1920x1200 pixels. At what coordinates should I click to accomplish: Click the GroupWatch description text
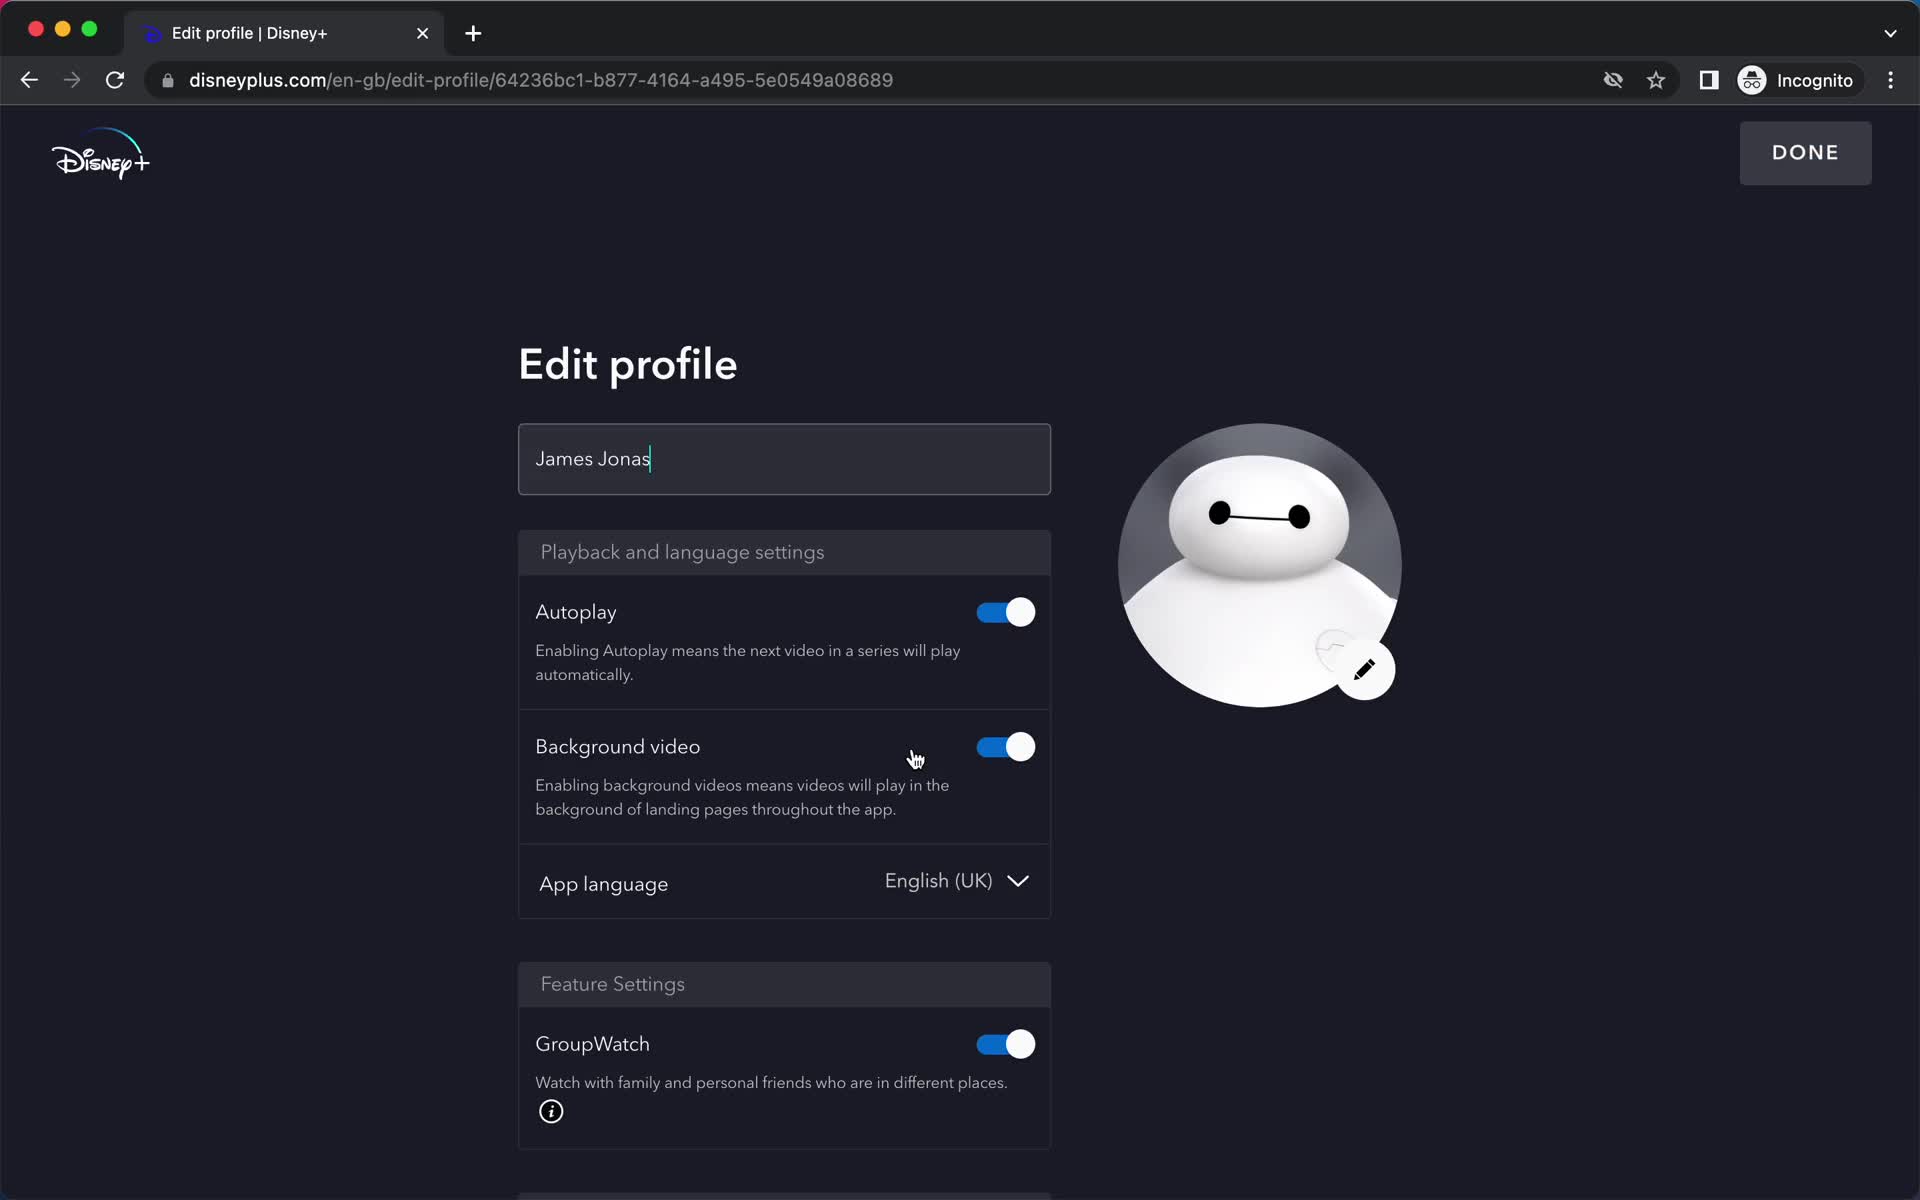[x=771, y=1083]
